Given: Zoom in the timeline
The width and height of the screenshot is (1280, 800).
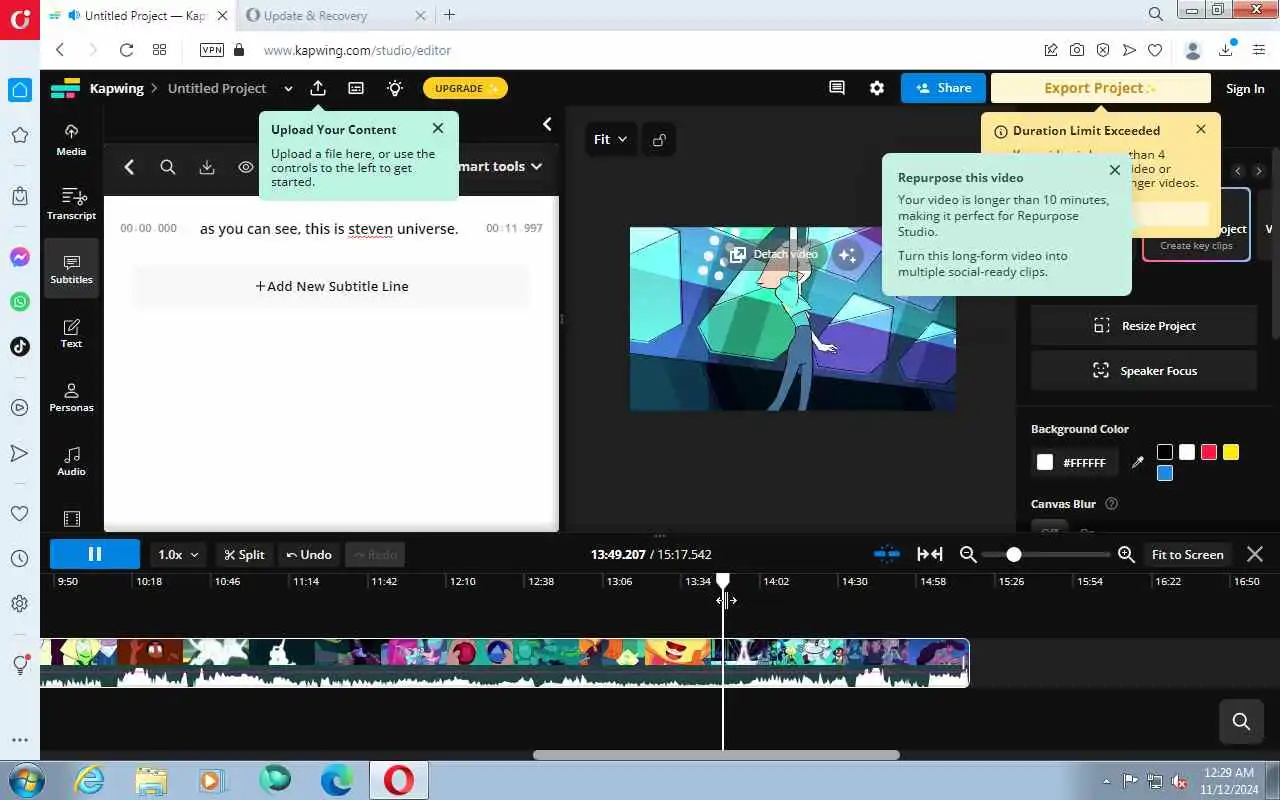Looking at the screenshot, I should coord(1126,554).
